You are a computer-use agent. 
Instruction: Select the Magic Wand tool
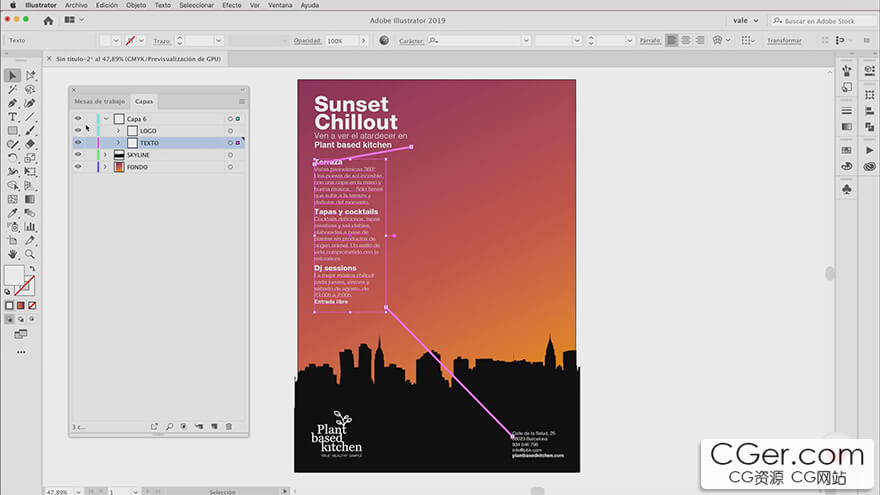12,90
